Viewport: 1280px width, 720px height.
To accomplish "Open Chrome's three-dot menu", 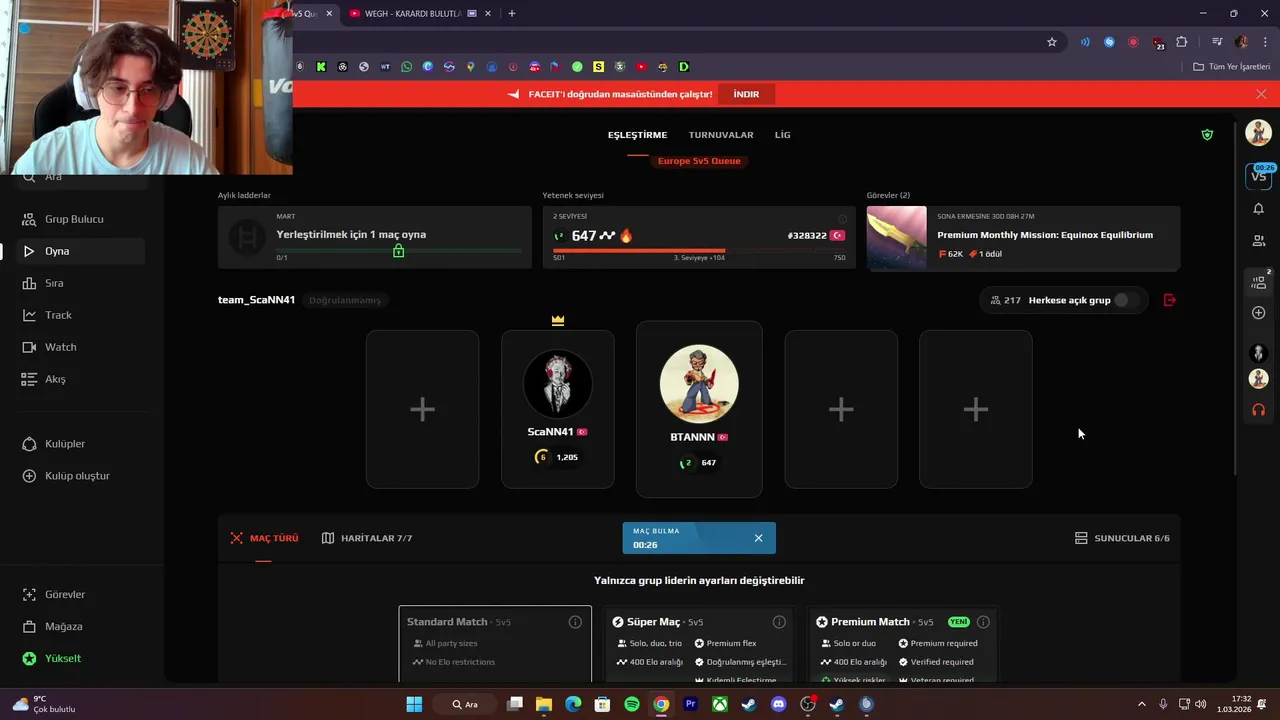I will 1266,42.
